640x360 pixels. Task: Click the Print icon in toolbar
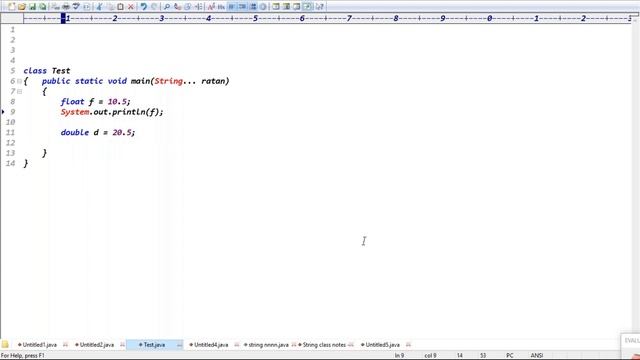[x=66, y=7]
